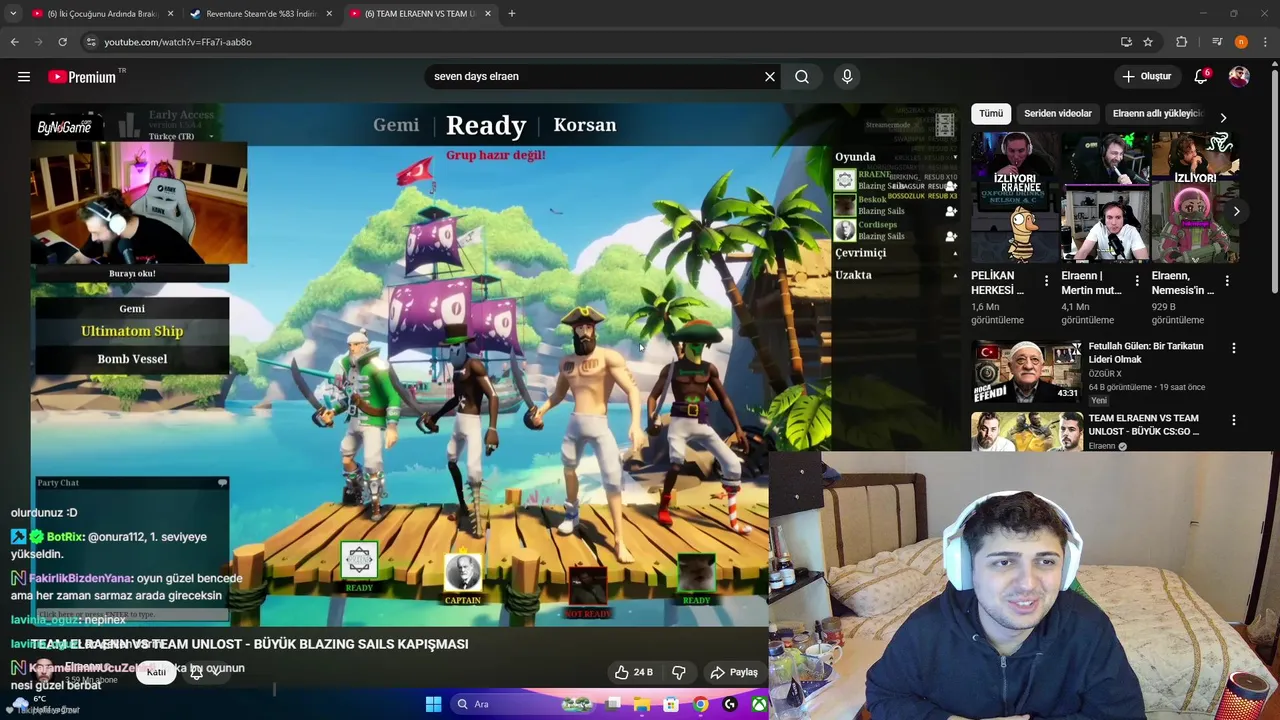Image resolution: width=1280 pixels, height=720 pixels.
Task: Open options for recommended TEAM ELRAENN video
Action: point(1233,421)
